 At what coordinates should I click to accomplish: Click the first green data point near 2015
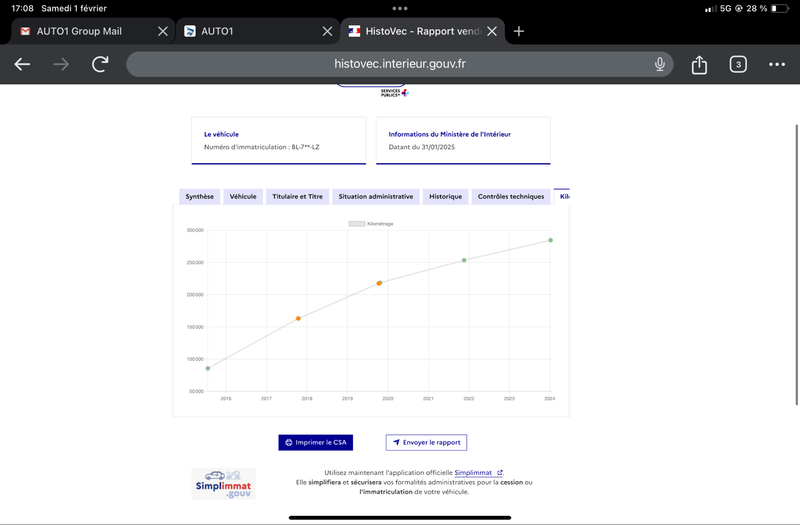208,368
